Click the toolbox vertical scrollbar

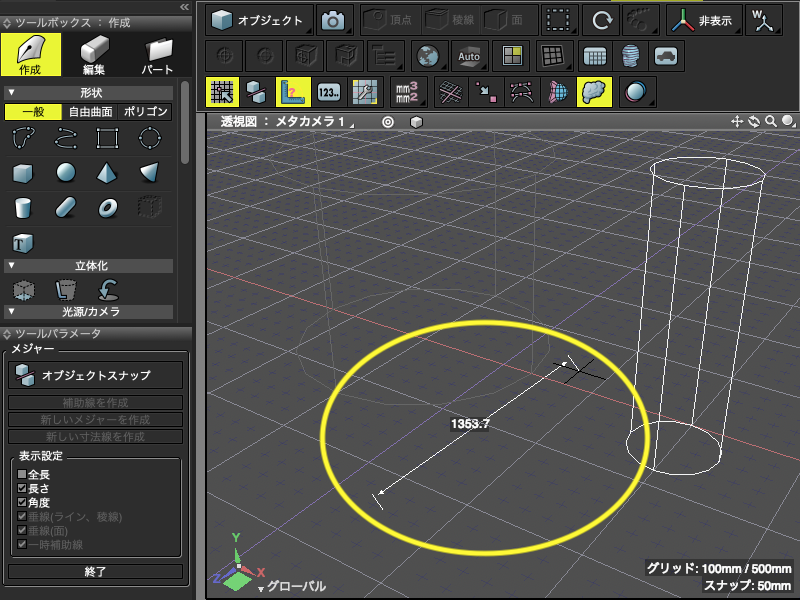tap(185, 122)
